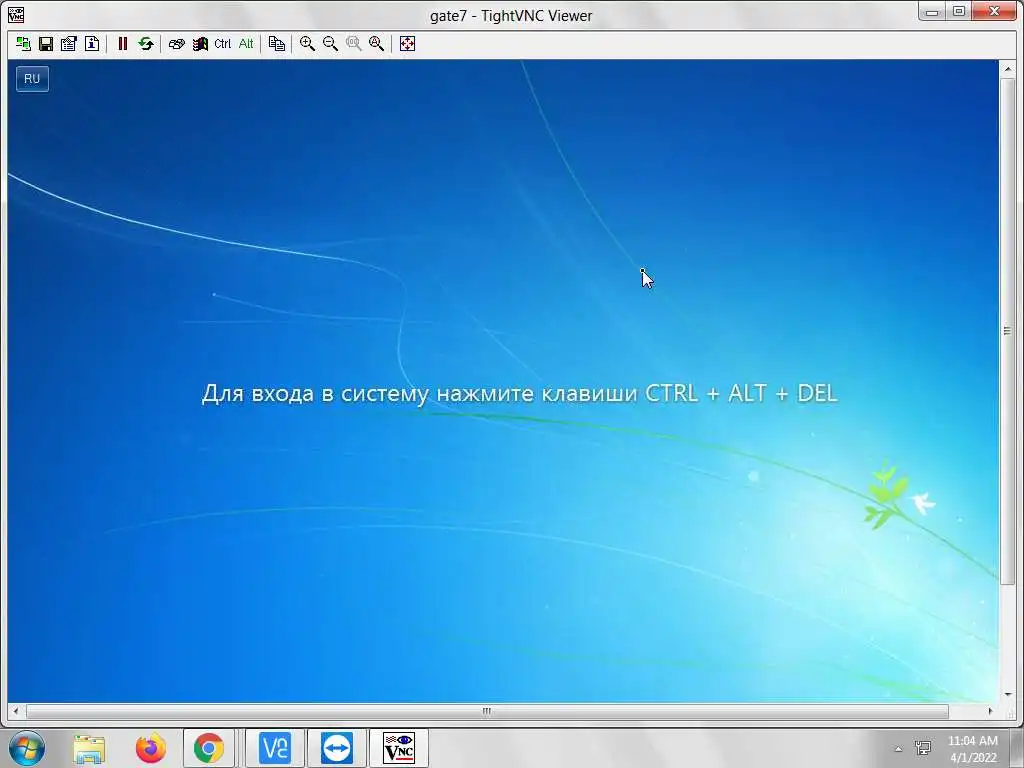Switch to full screen mode icon
Image resolution: width=1024 pixels, height=768 pixels.
[408, 44]
